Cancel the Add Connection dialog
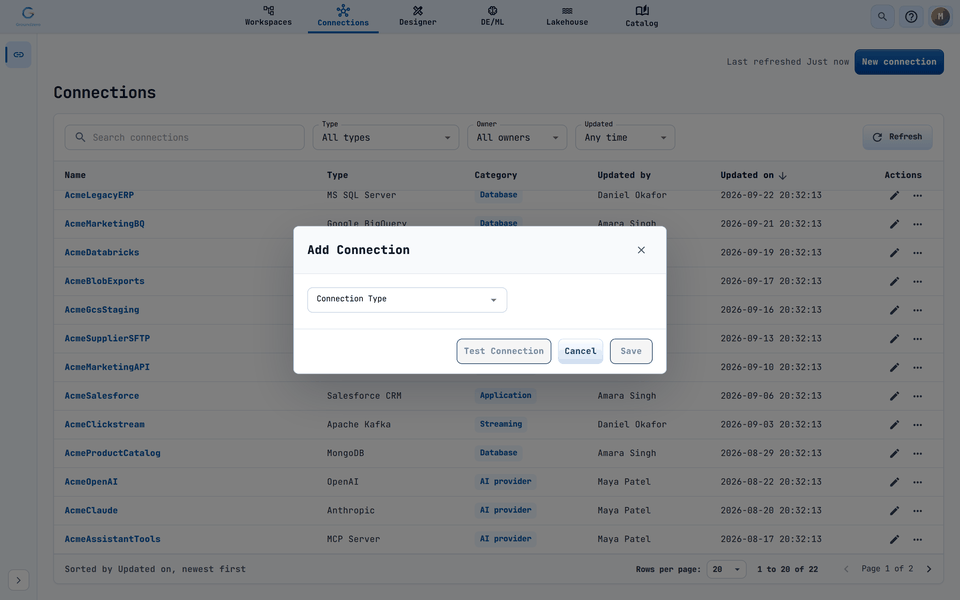Screen dimensions: 960x600 pos(580,351)
